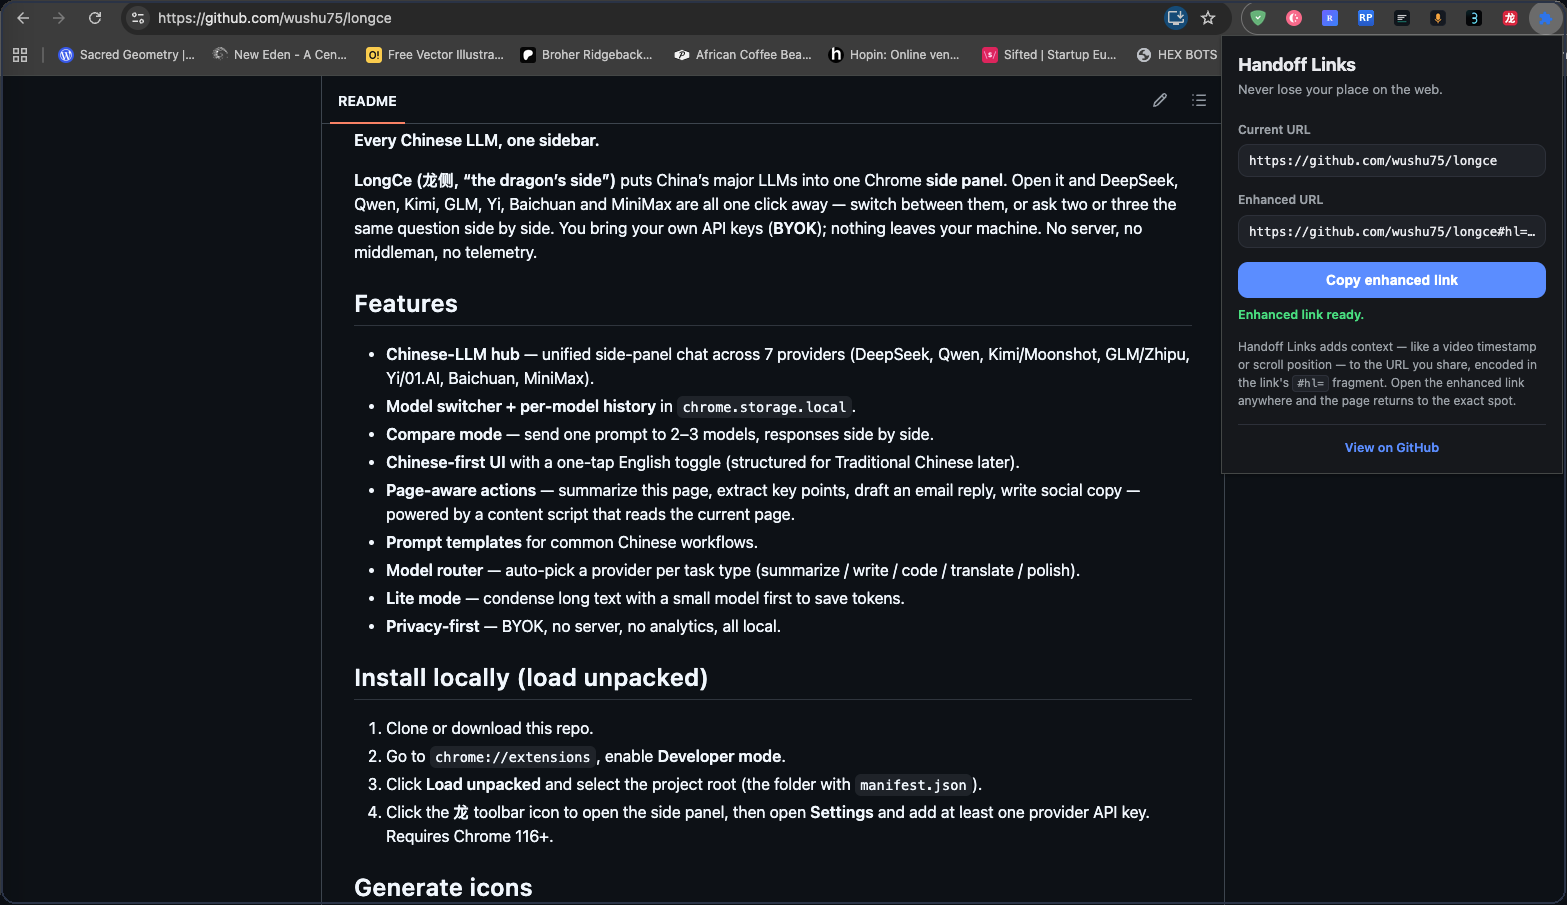Image resolution: width=1567 pixels, height=905 pixels.
Task: Open pink circle extension icon
Action: 1294,18
